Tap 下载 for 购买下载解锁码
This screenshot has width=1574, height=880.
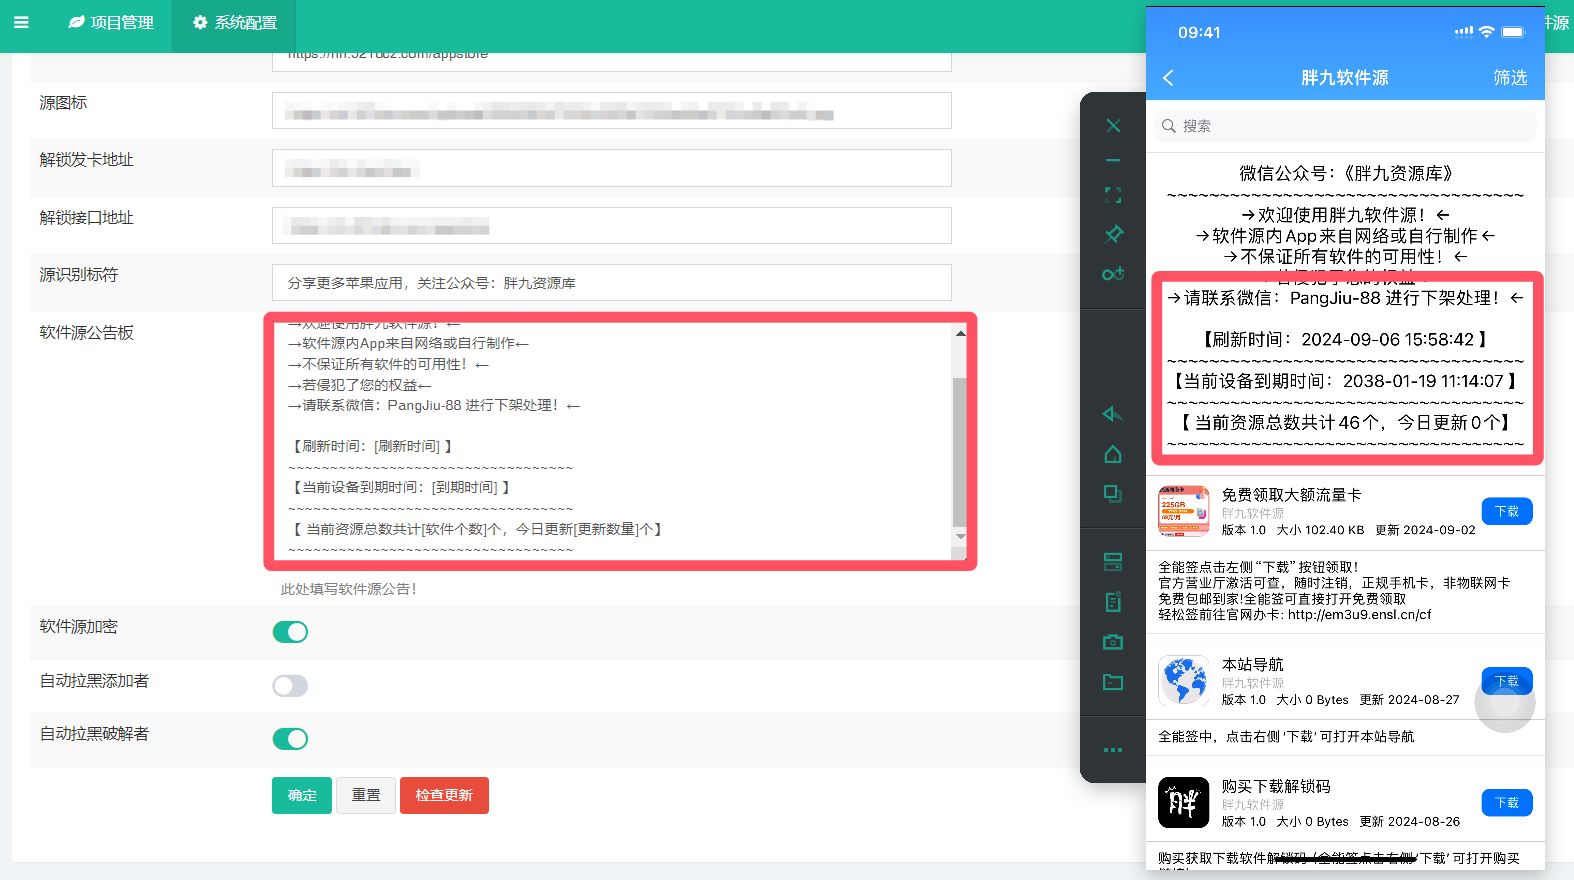1507,803
